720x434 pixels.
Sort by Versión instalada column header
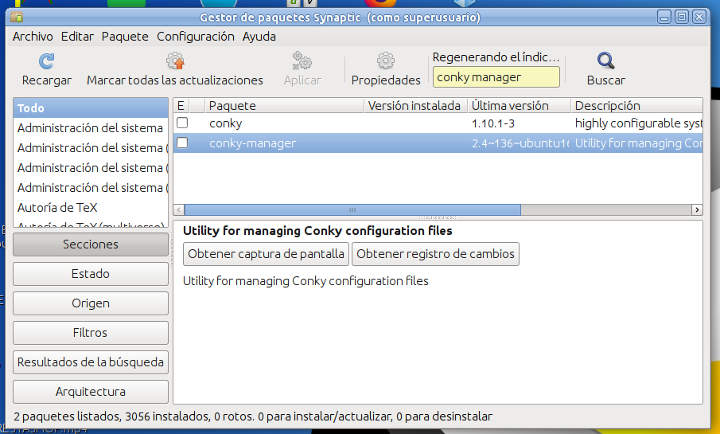click(x=416, y=106)
